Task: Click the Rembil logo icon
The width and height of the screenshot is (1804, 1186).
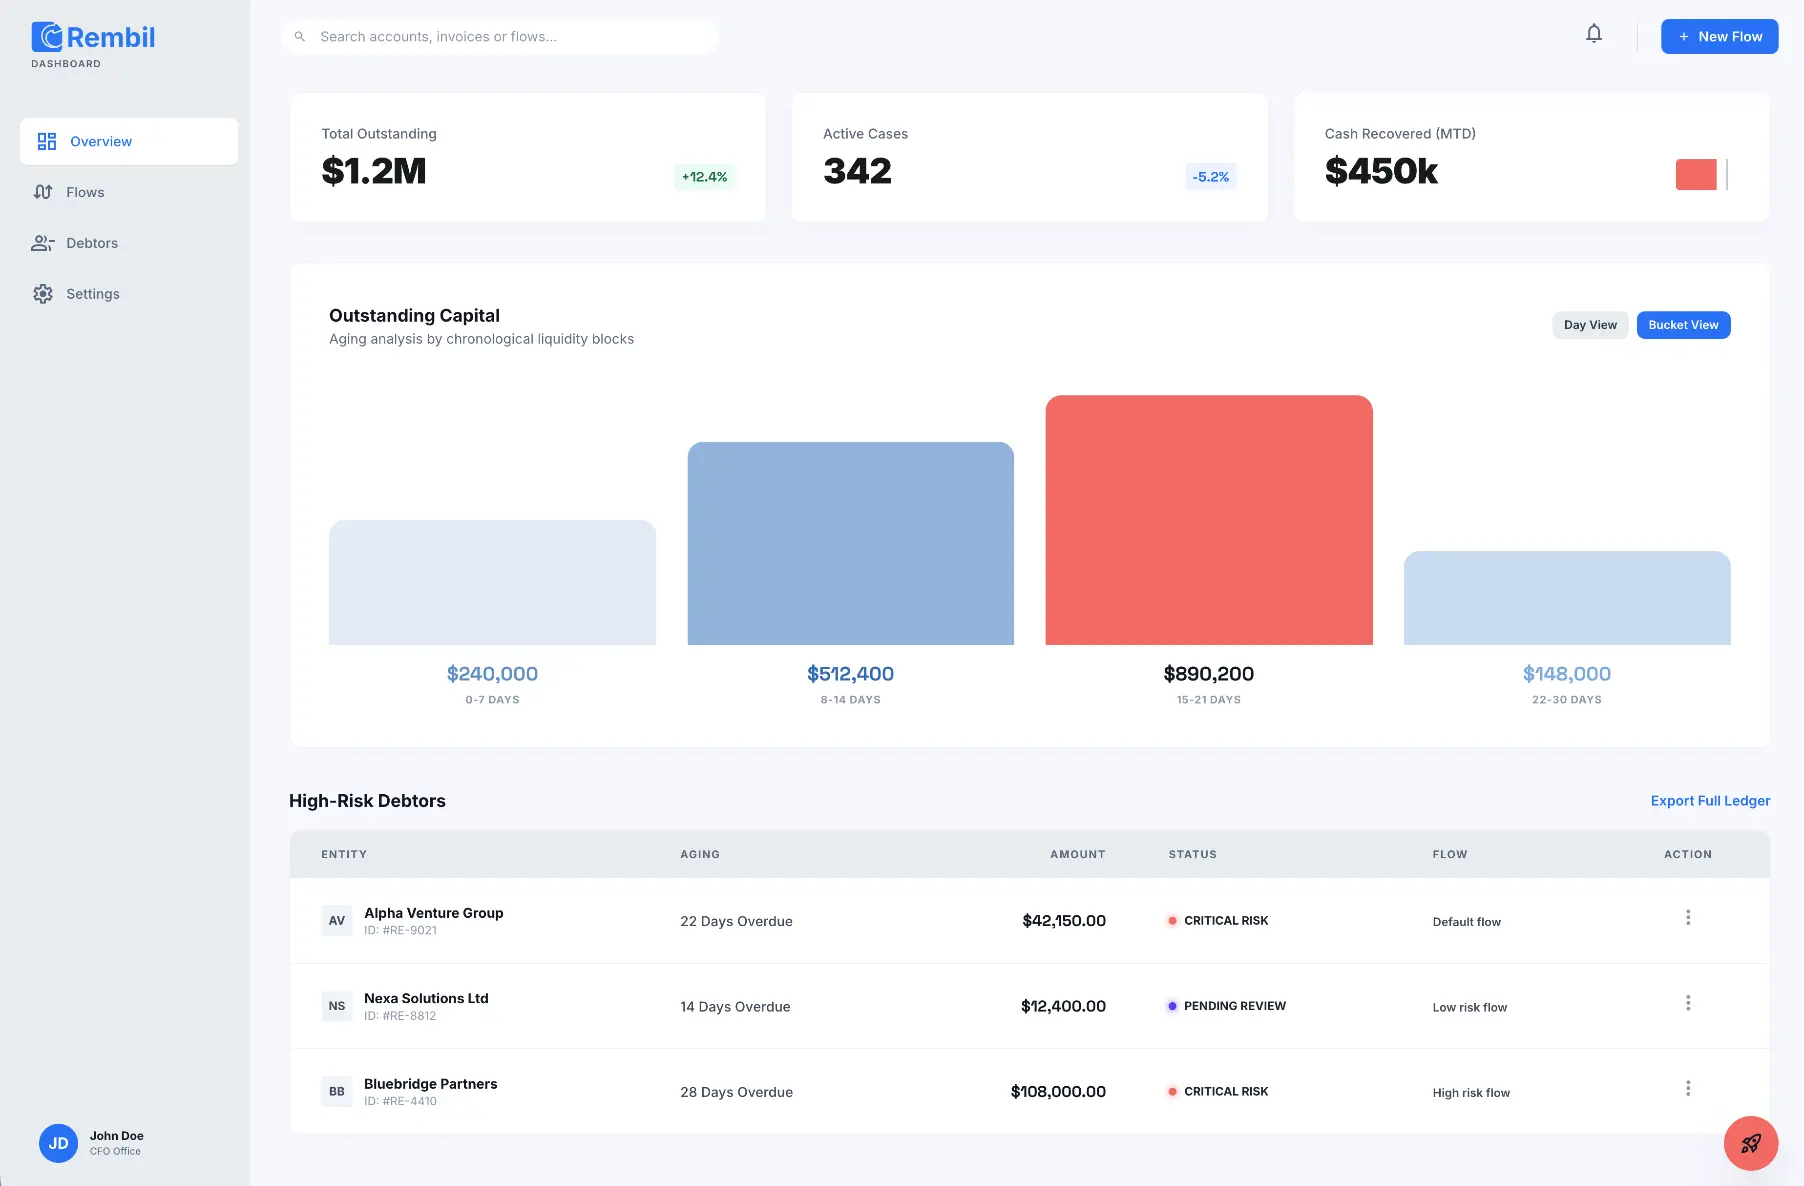Action: click(x=47, y=37)
